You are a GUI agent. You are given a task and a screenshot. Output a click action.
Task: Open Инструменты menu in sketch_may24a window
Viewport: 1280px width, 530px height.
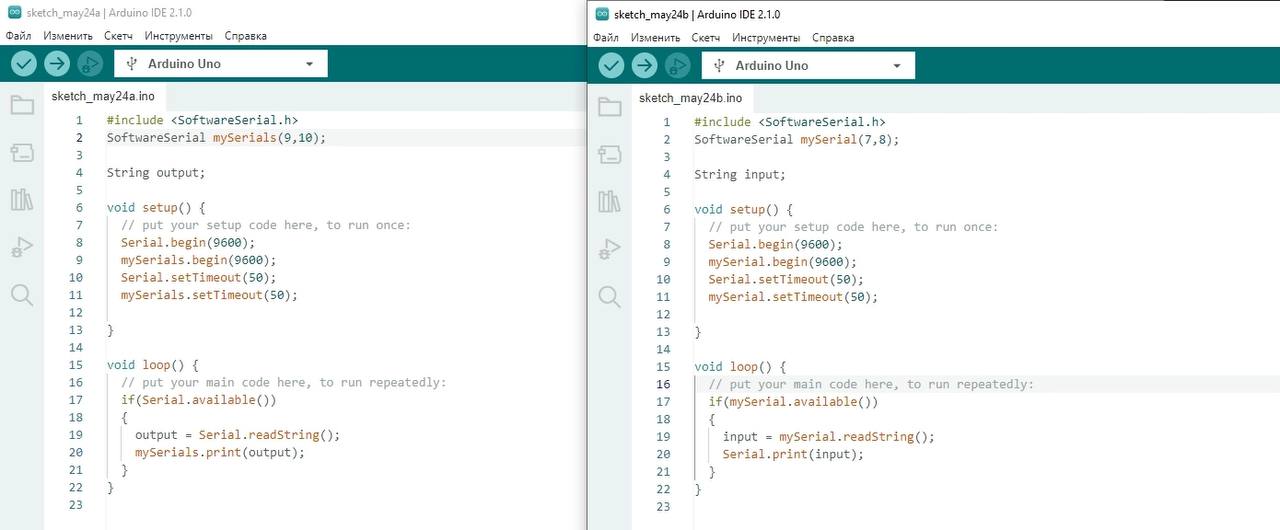click(x=178, y=36)
